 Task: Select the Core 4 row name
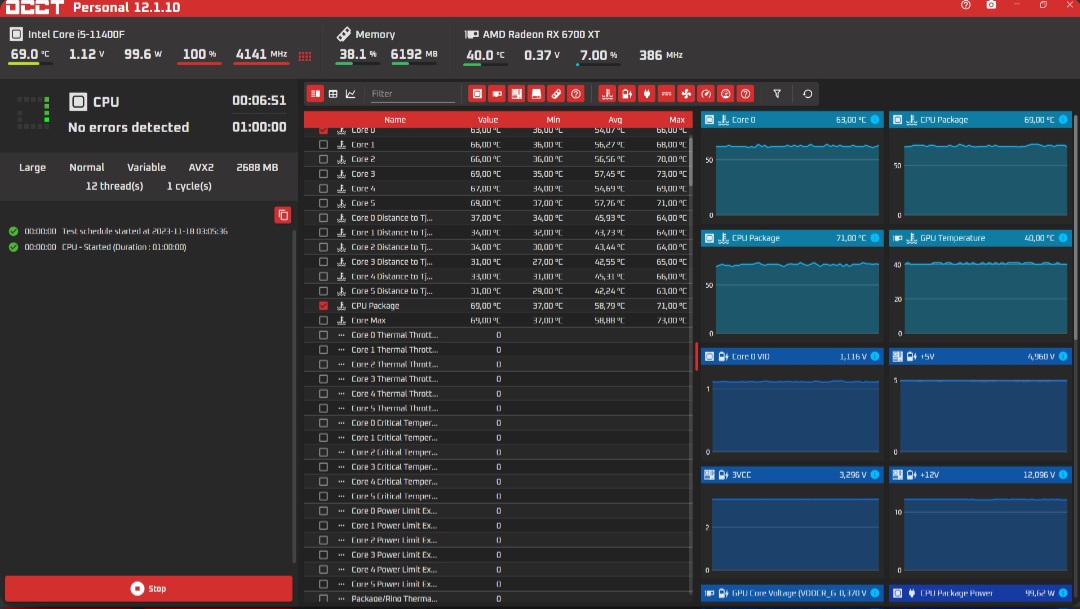click(363, 189)
